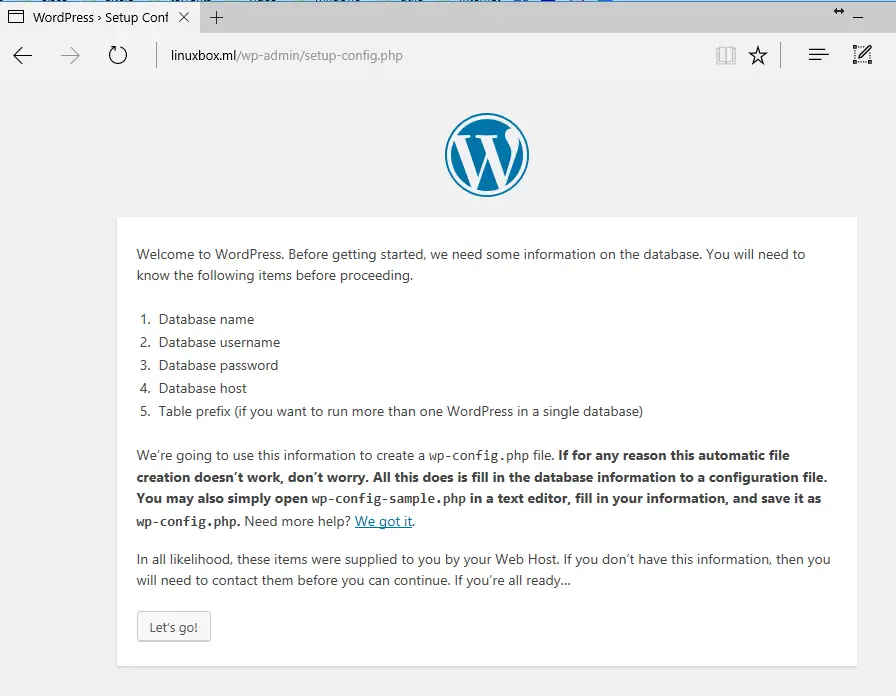
Task: Click the 'Welcome to WordPress' text
Action: coord(210,254)
